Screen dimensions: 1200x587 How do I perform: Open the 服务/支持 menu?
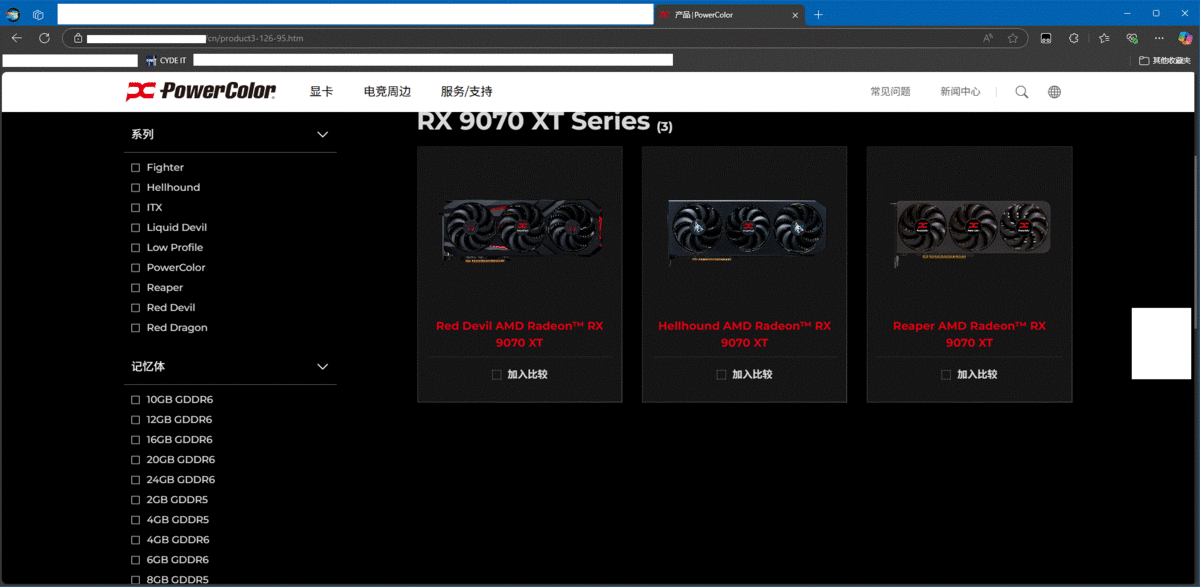pyautogui.click(x=466, y=91)
